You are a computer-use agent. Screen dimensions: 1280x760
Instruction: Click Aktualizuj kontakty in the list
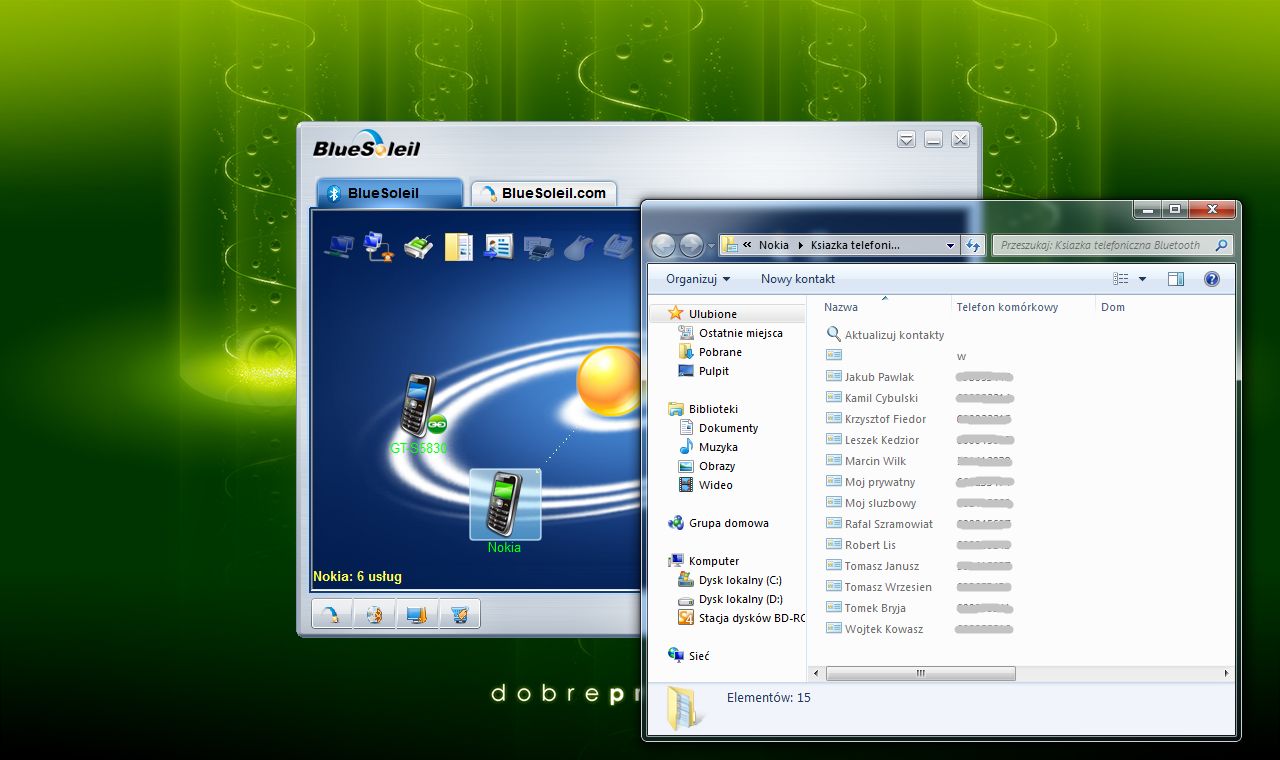click(x=894, y=335)
